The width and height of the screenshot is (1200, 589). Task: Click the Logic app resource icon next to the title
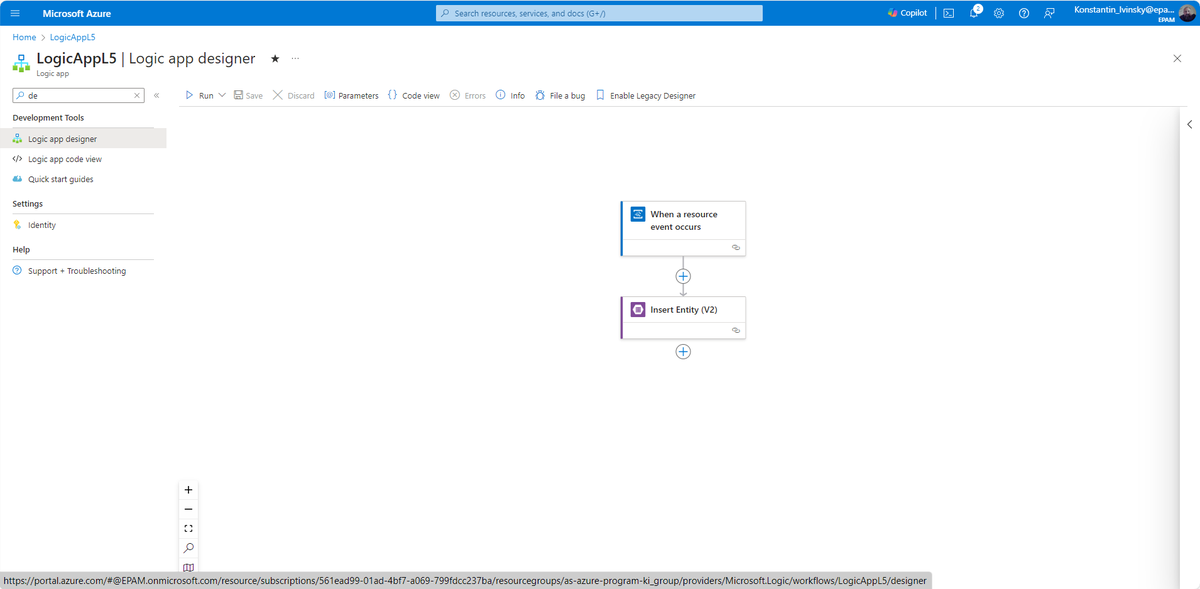(21, 63)
